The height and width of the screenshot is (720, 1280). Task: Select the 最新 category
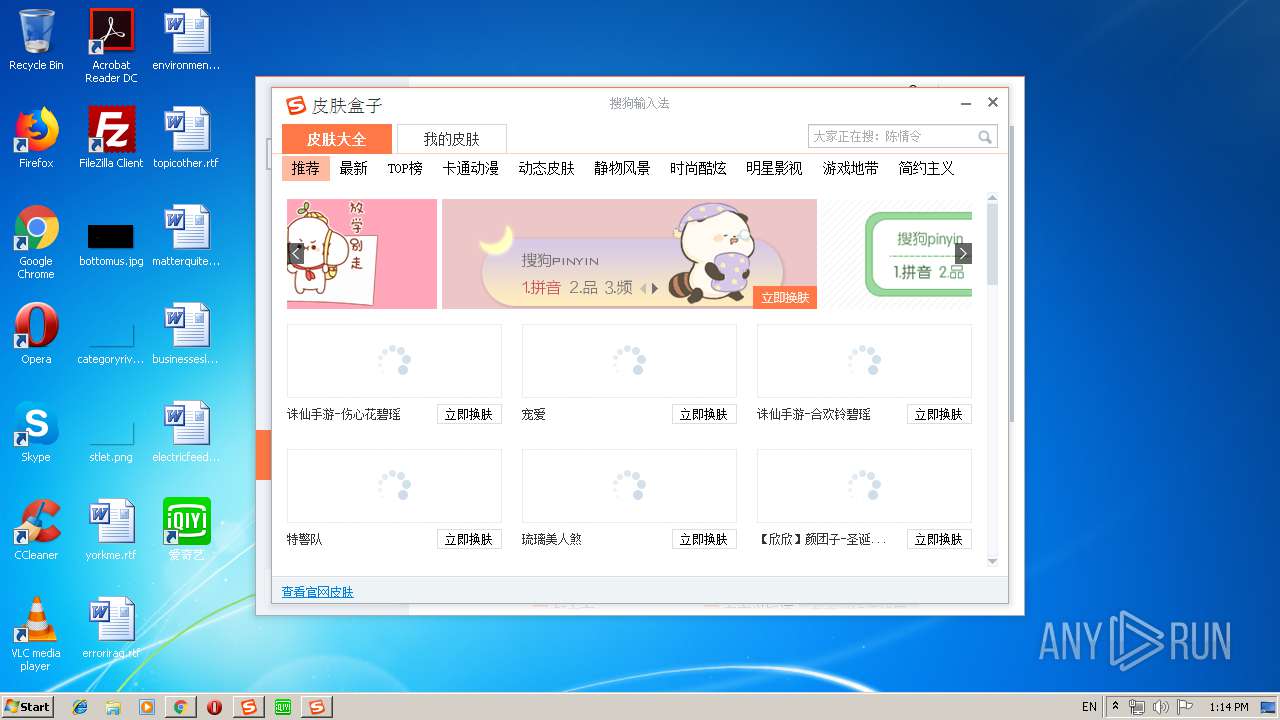pos(354,168)
